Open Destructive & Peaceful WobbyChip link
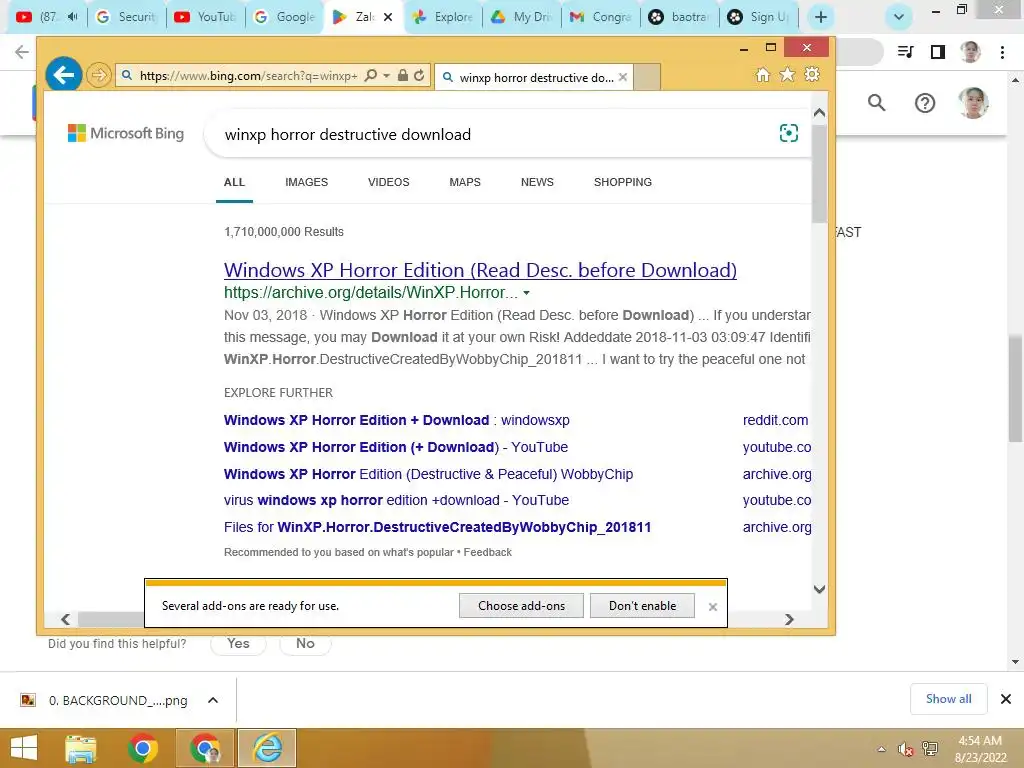Screen dimensions: 1024x768 [428, 474]
